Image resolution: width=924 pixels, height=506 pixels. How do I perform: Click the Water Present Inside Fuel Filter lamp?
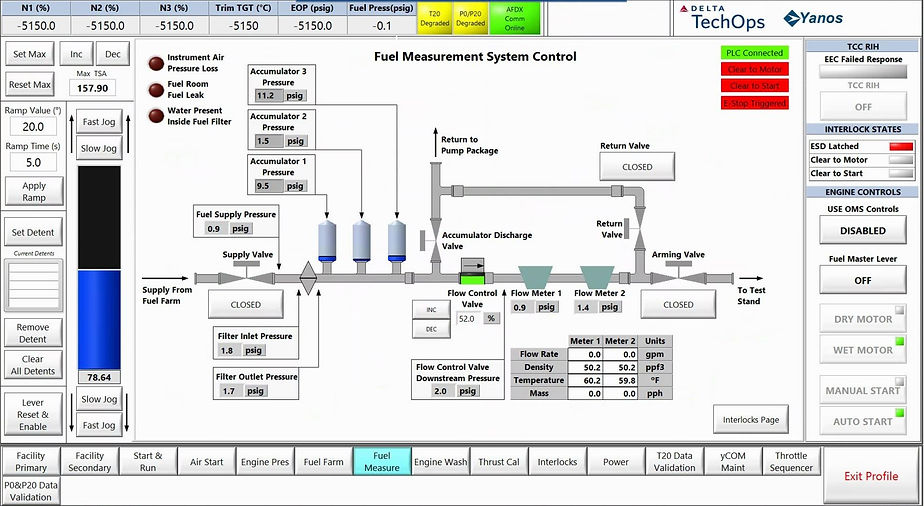[156, 116]
